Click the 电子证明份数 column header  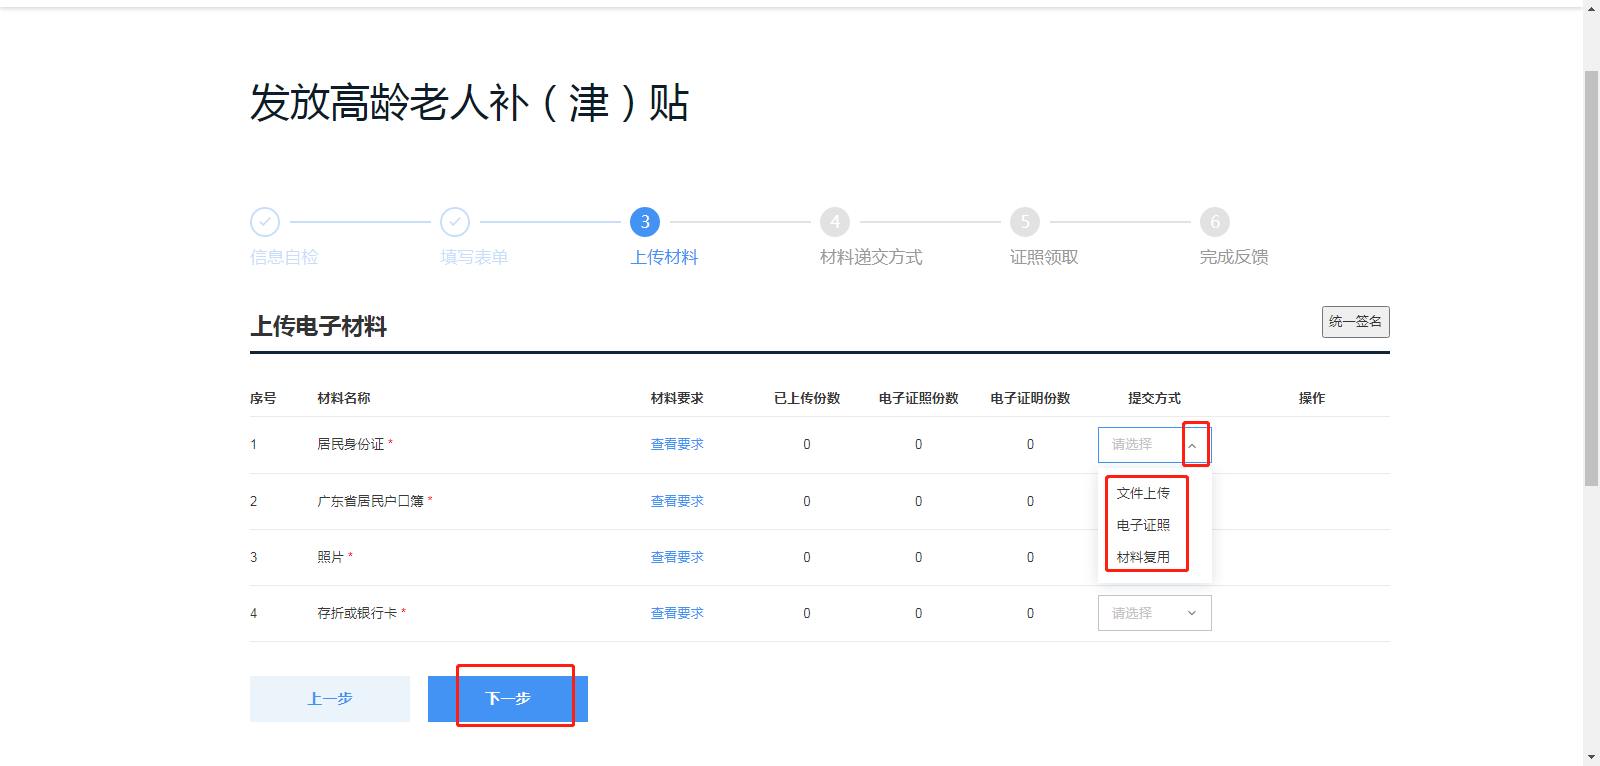pyautogui.click(x=1031, y=398)
